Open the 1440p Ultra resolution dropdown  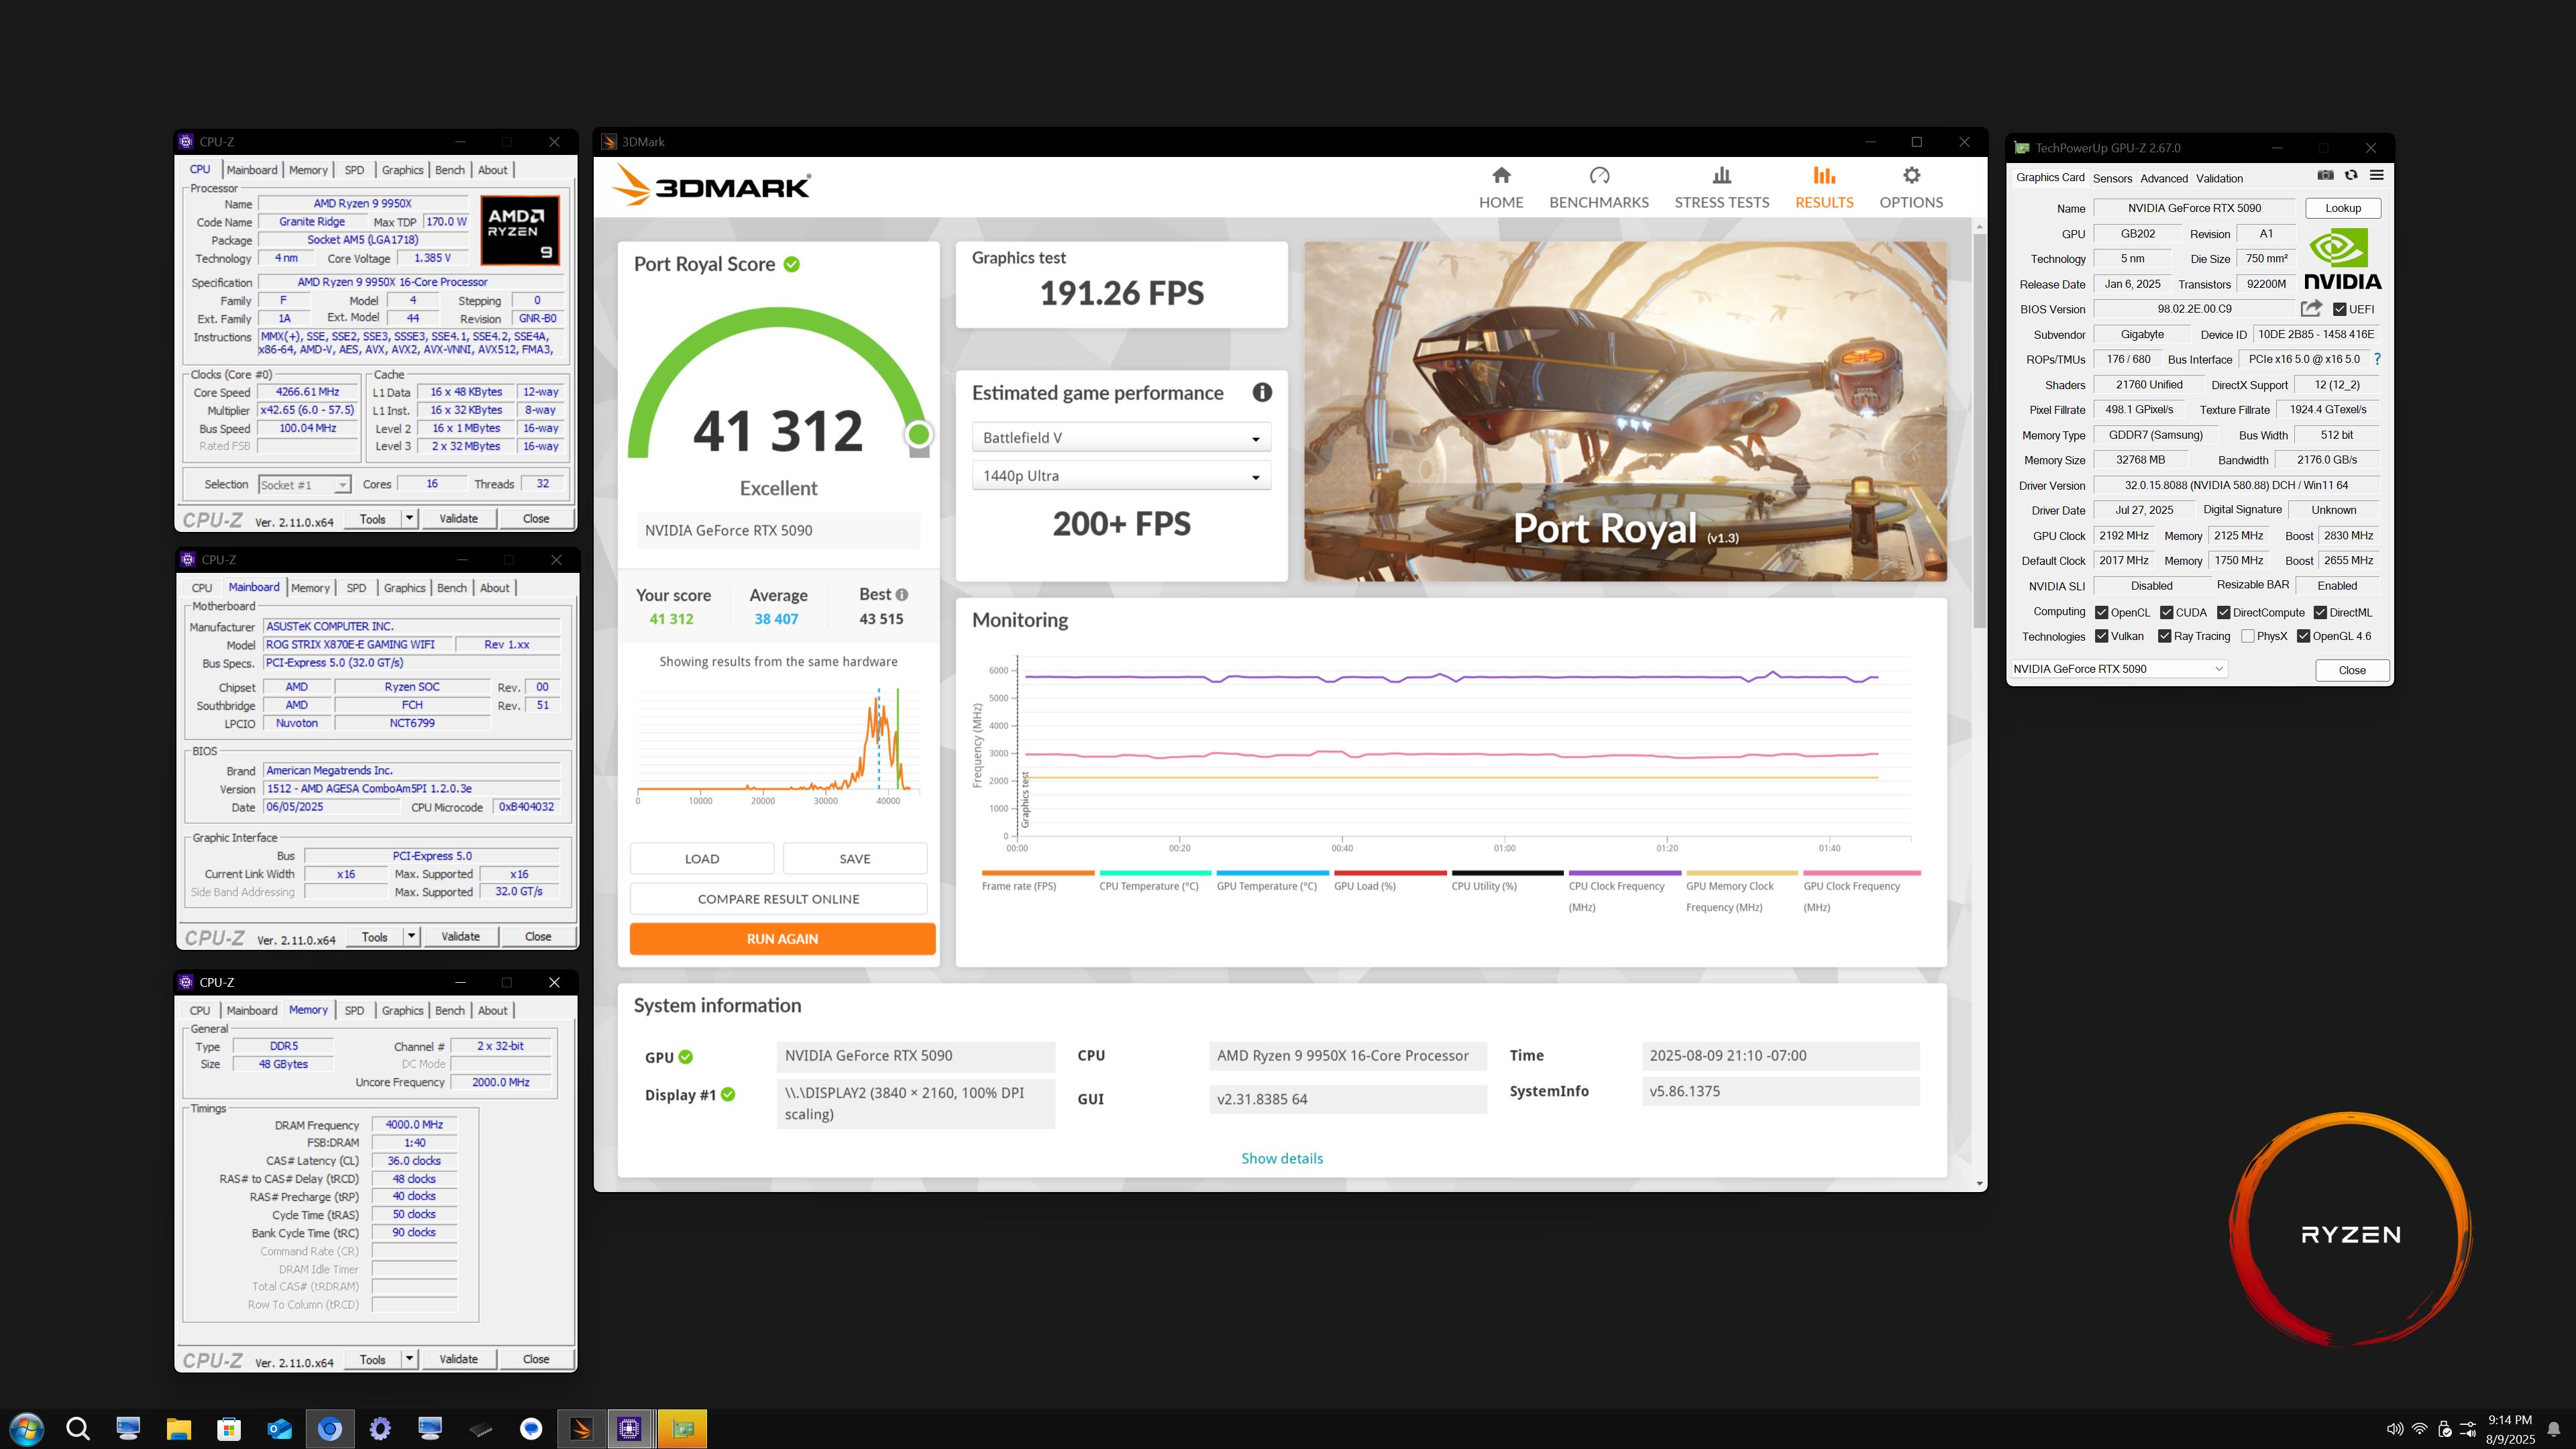[1121, 476]
